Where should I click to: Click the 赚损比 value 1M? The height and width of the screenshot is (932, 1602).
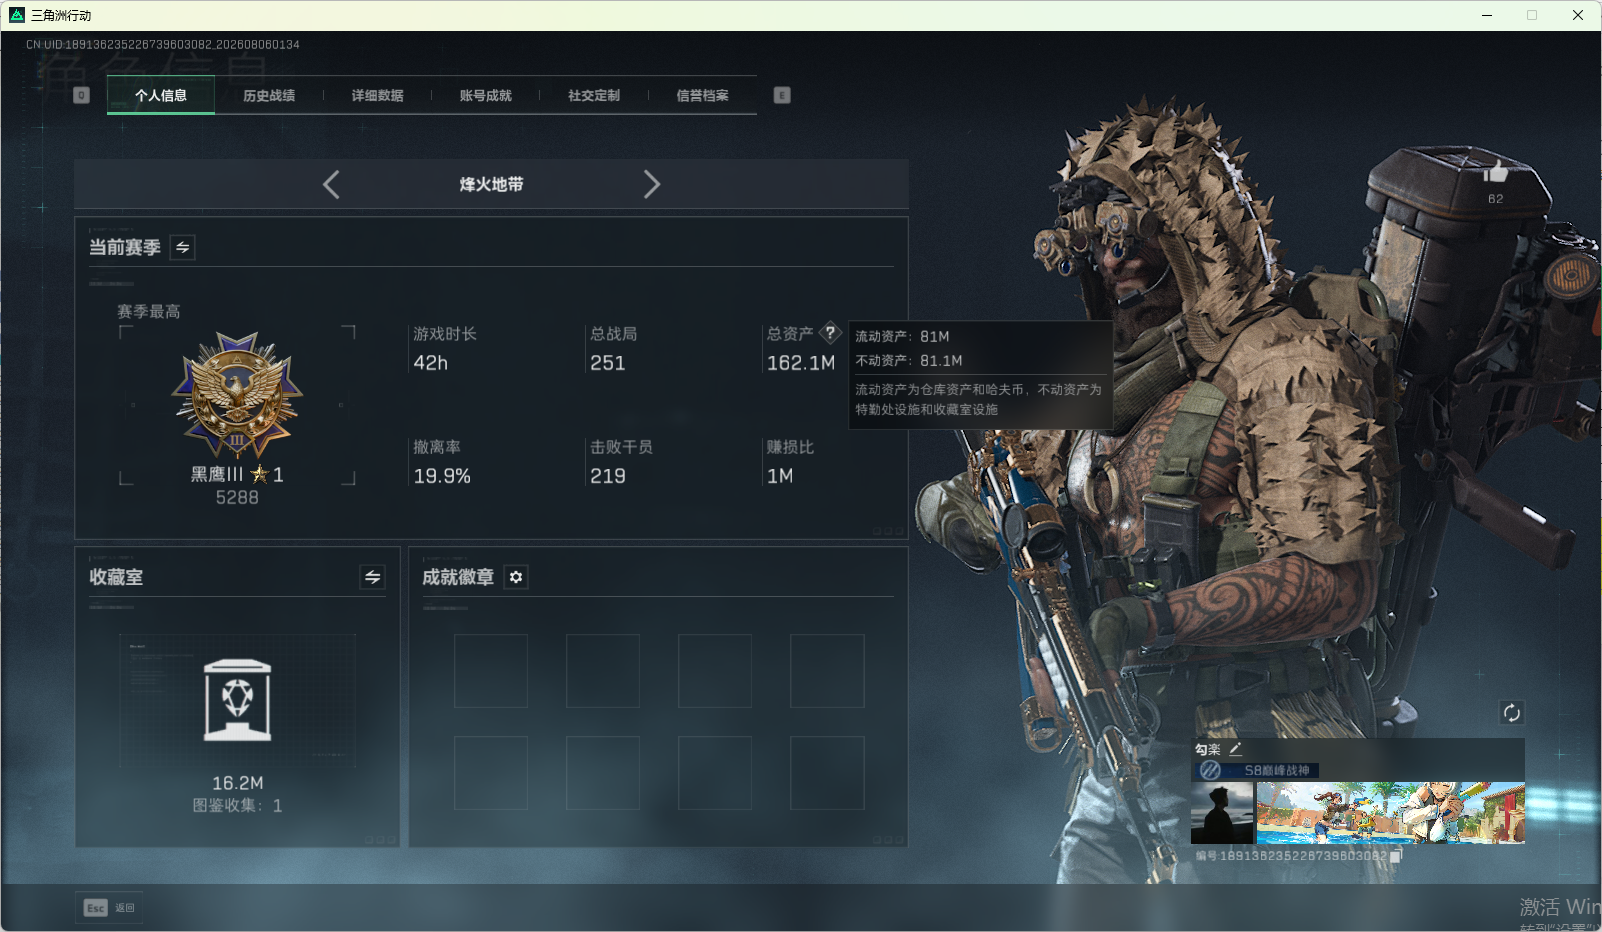[x=780, y=476]
